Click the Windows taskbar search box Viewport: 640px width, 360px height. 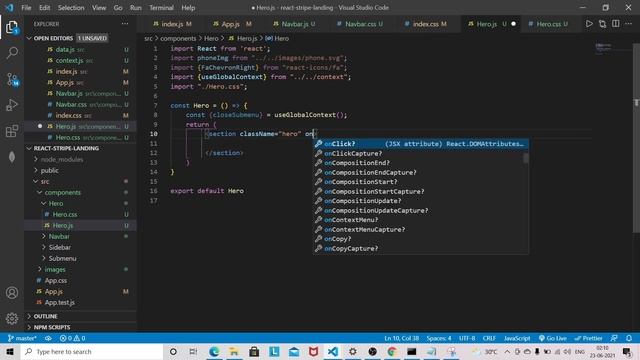pyautogui.click(x=92, y=351)
